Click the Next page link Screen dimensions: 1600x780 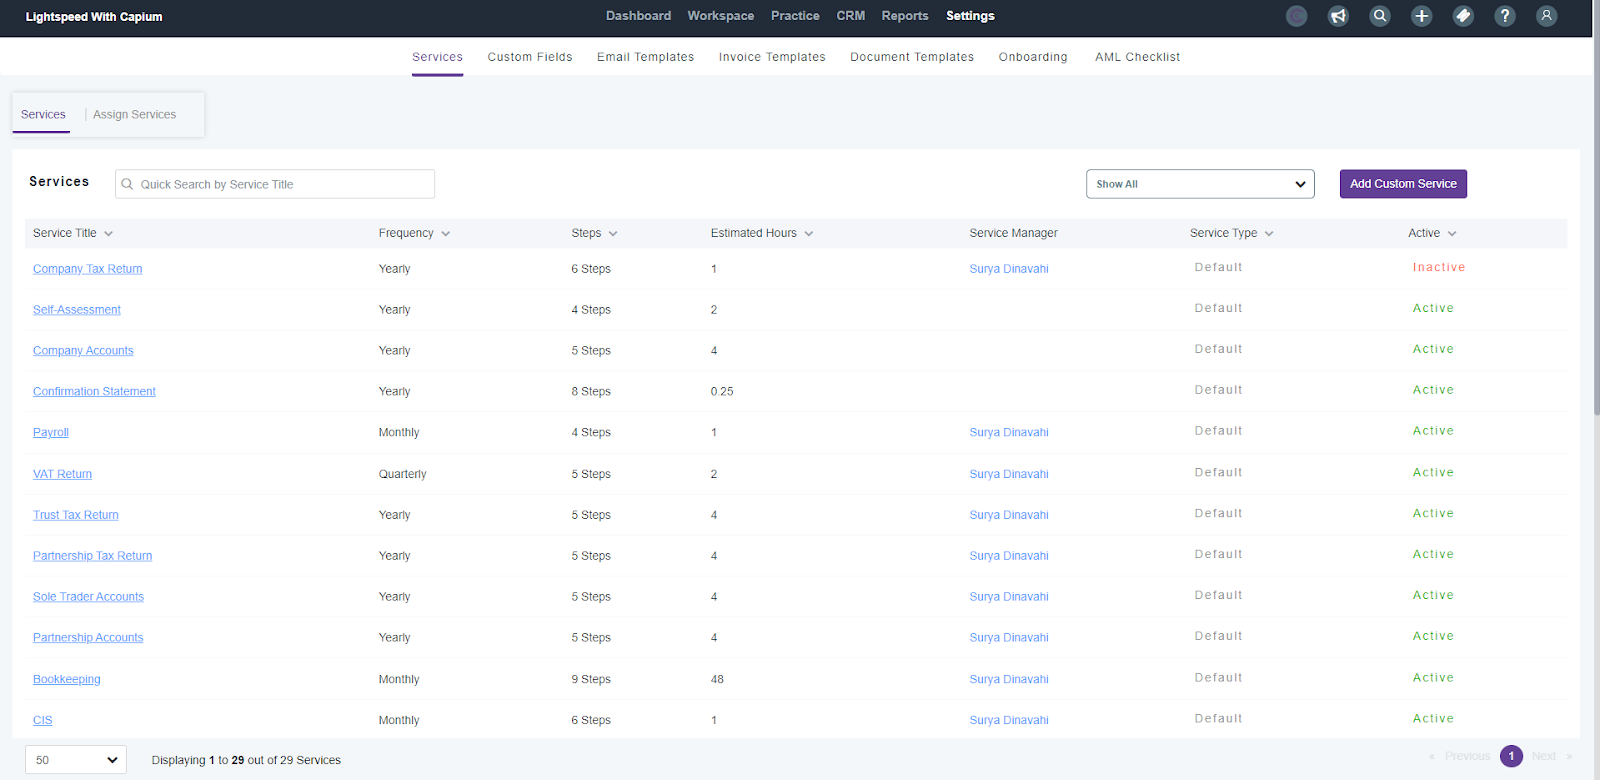pos(1543,756)
